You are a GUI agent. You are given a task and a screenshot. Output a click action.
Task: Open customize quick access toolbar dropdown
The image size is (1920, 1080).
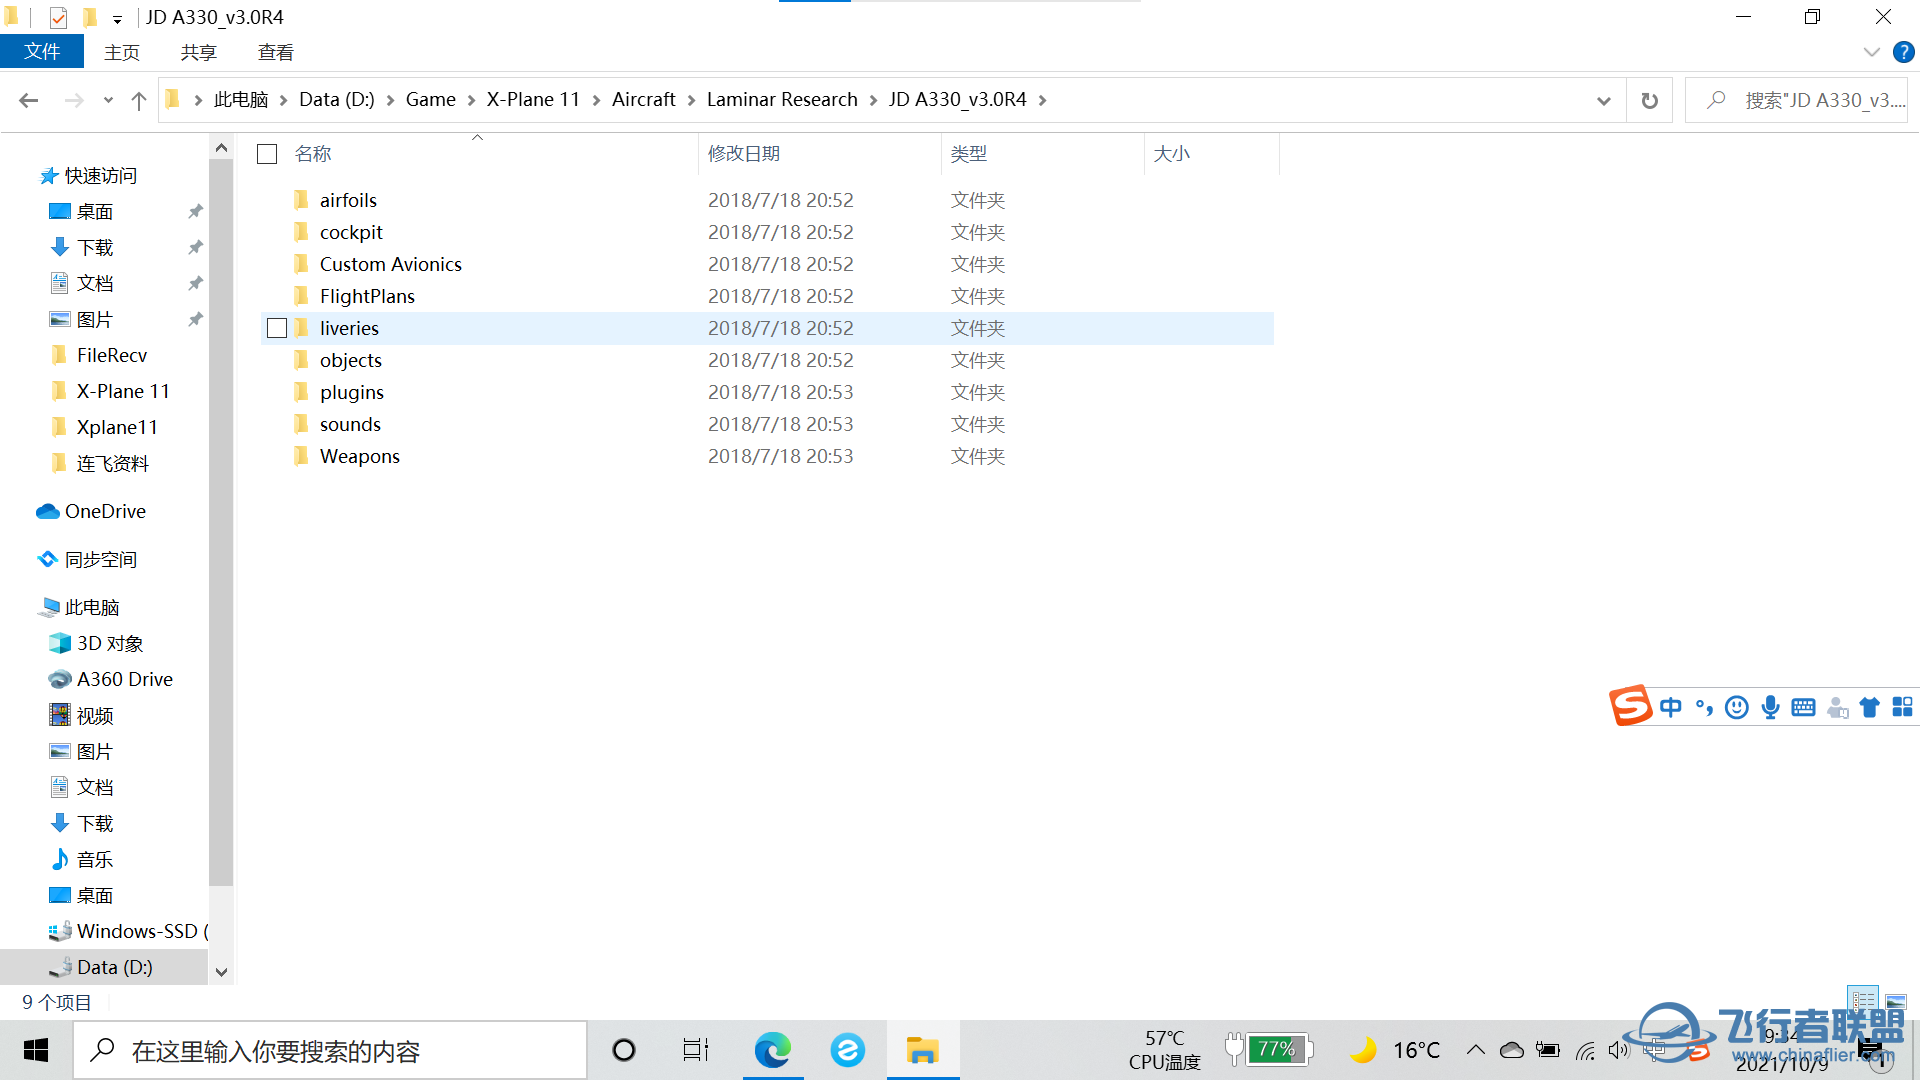tap(117, 18)
